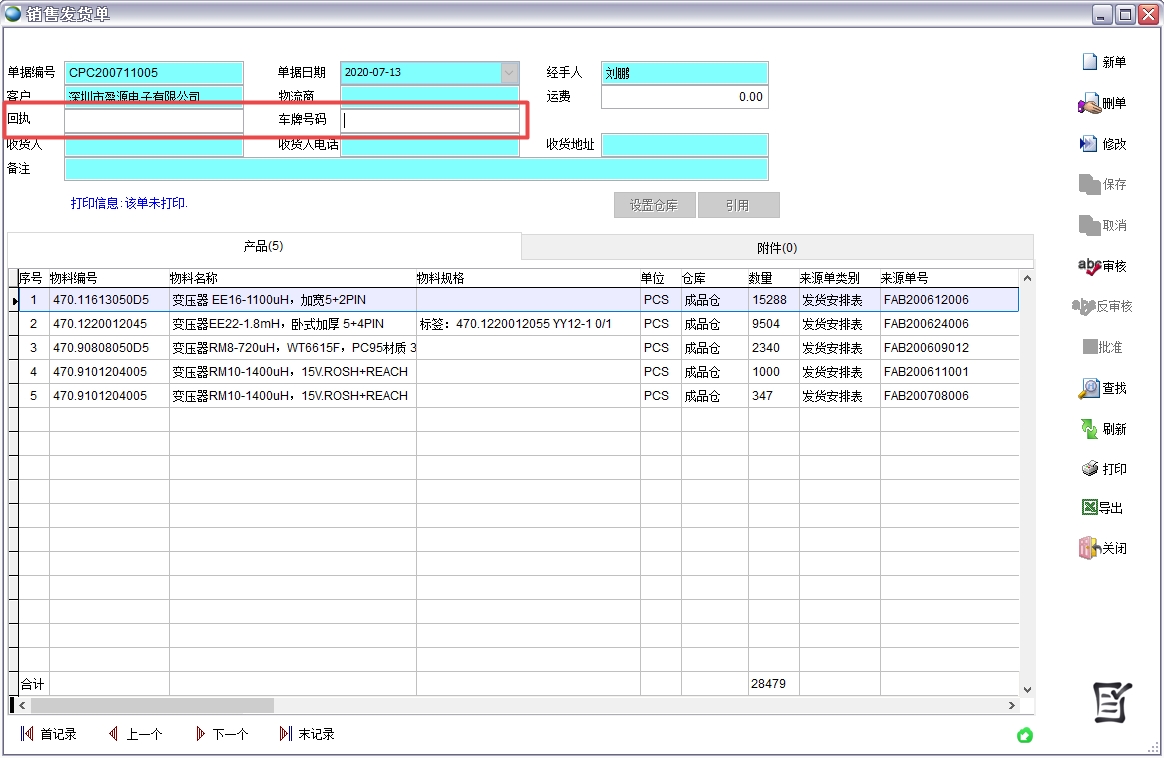The width and height of the screenshot is (1164, 758).
Task: Open the Find (查找) tool
Action: point(1089,389)
